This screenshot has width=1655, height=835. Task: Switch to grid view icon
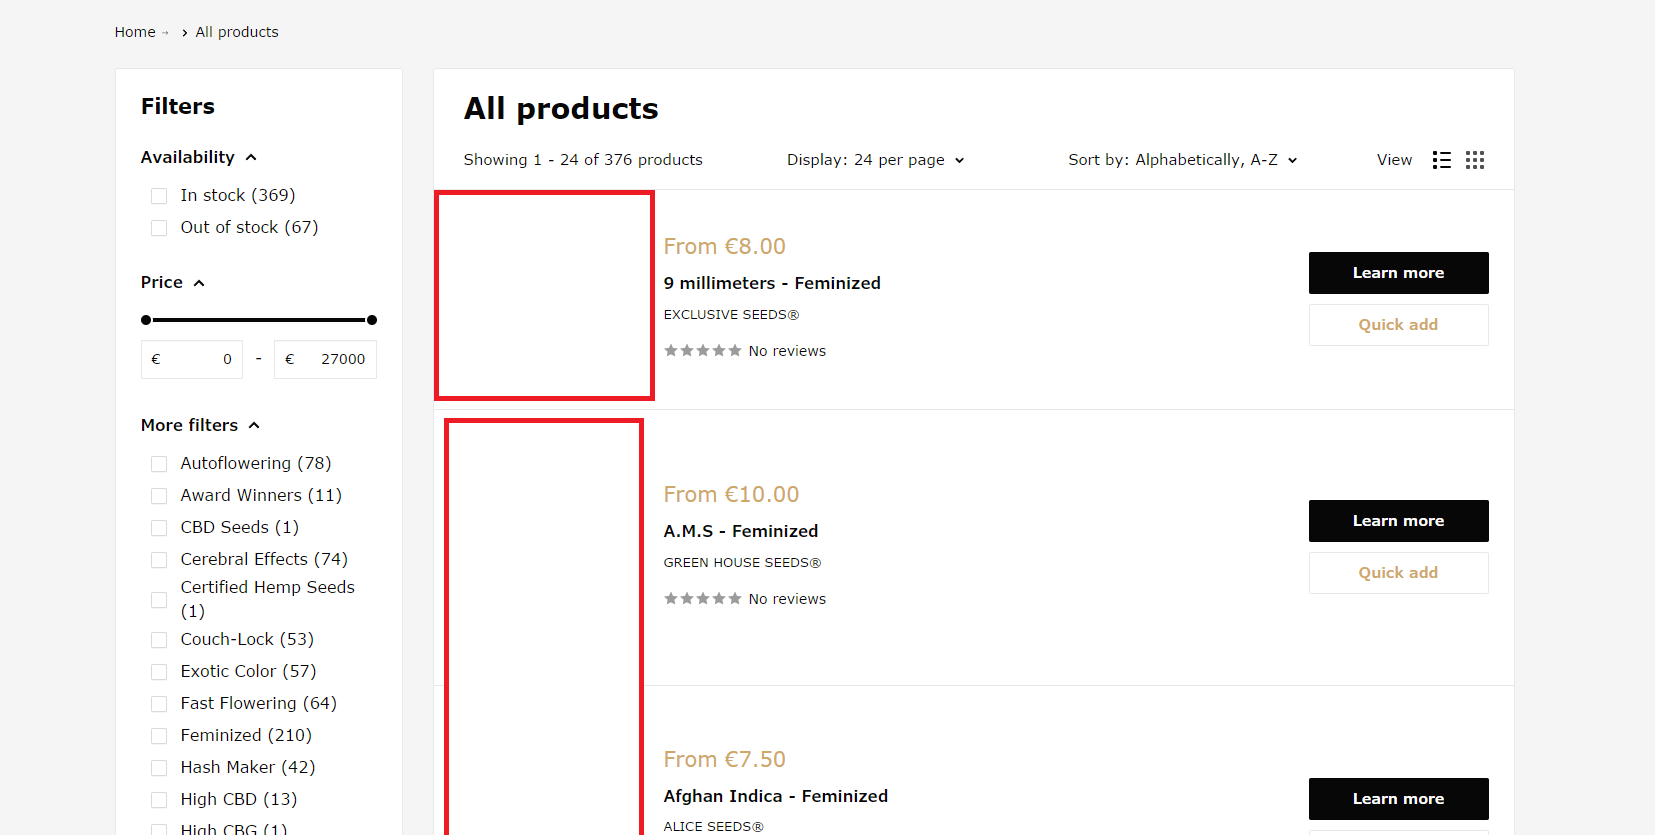1475,160
